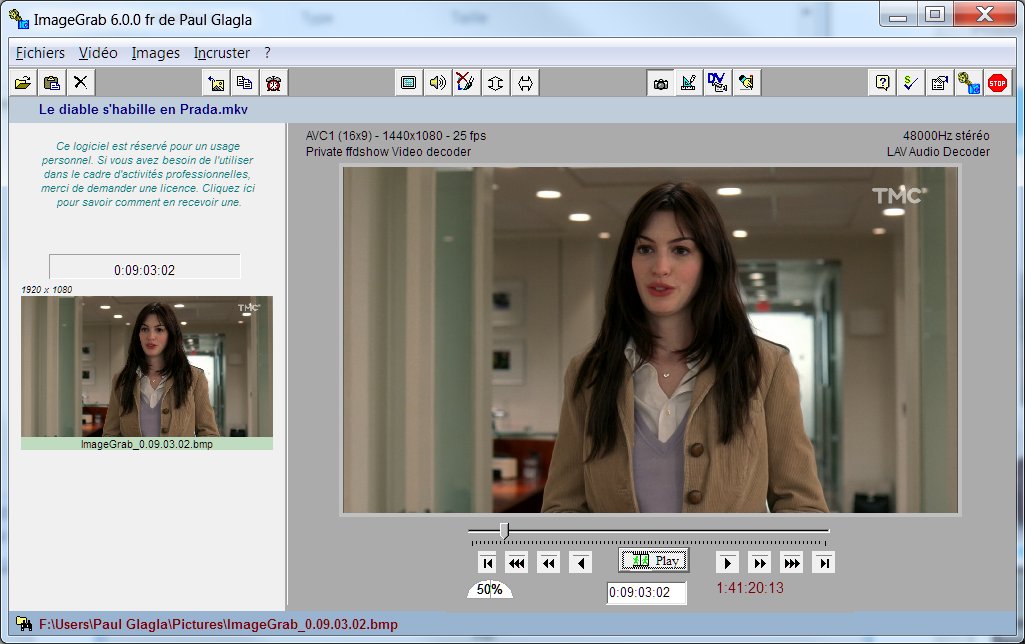Click the ImageGrab_0.09.03.02.bmp thumbnail
This screenshot has height=644, width=1025.
[147, 367]
